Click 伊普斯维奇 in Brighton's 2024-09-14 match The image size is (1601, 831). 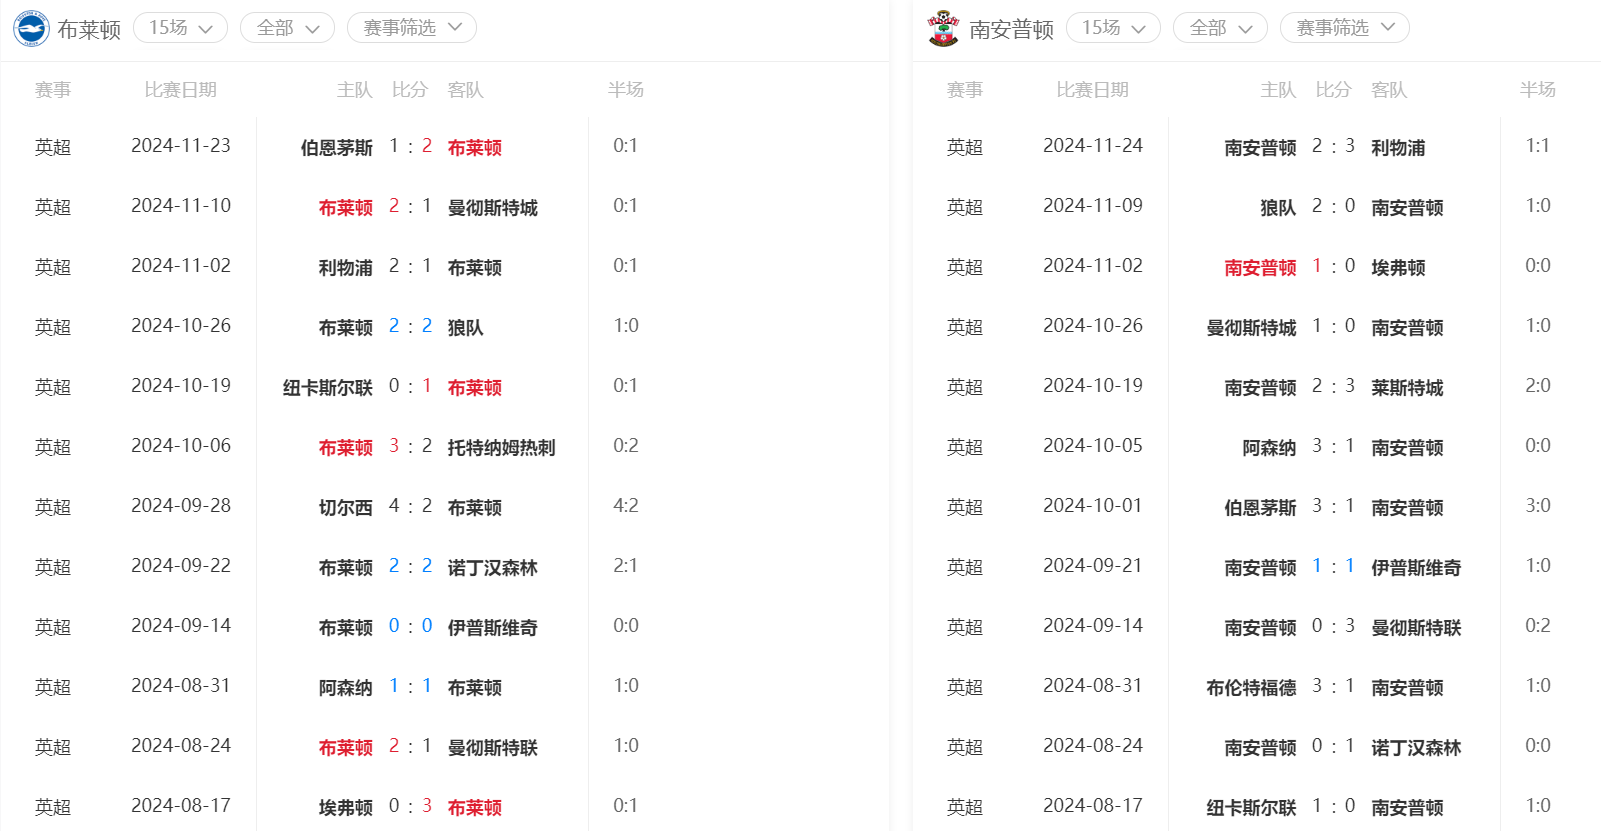[x=493, y=628]
